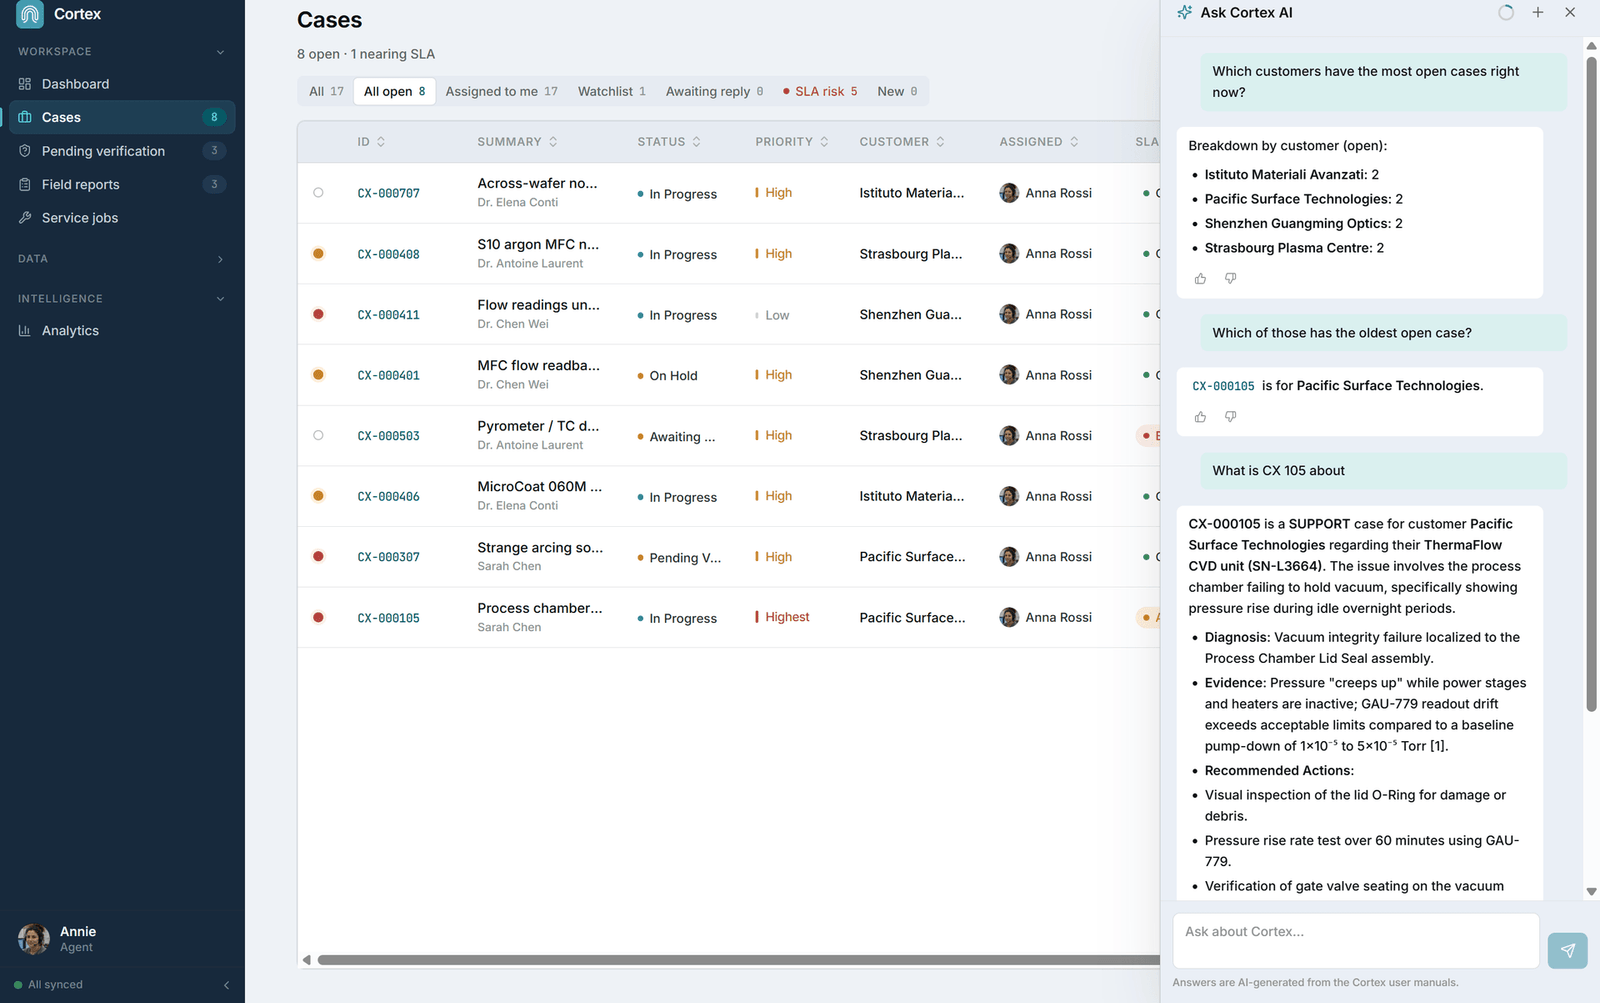
Task: Toggle watch marker for case CX-000411
Action: (318, 314)
